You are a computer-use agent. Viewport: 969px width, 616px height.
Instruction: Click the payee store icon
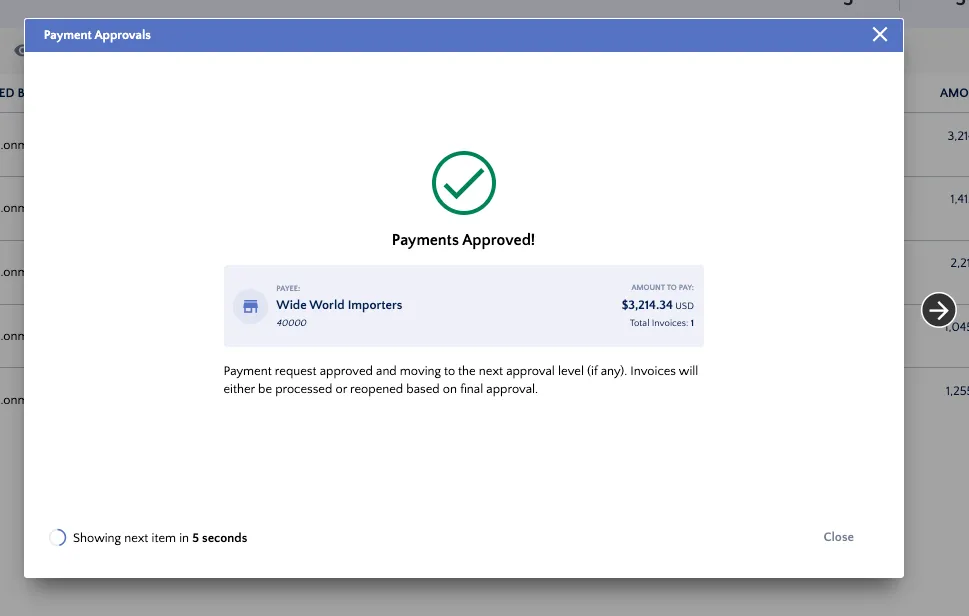point(250,306)
